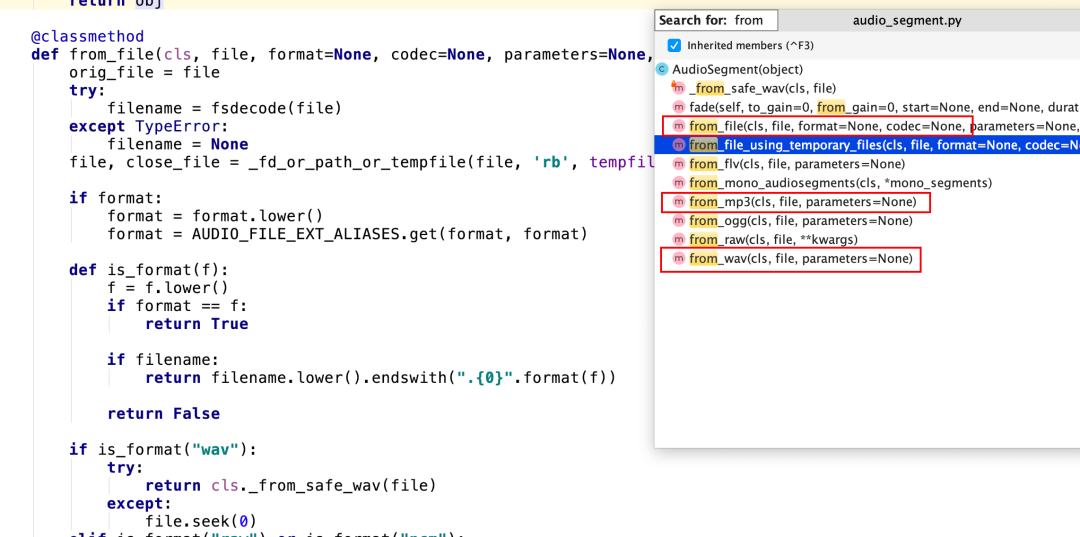Click the method icon beside _from_safe_wav
The width and height of the screenshot is (1080, 537).
coord(679,88)
